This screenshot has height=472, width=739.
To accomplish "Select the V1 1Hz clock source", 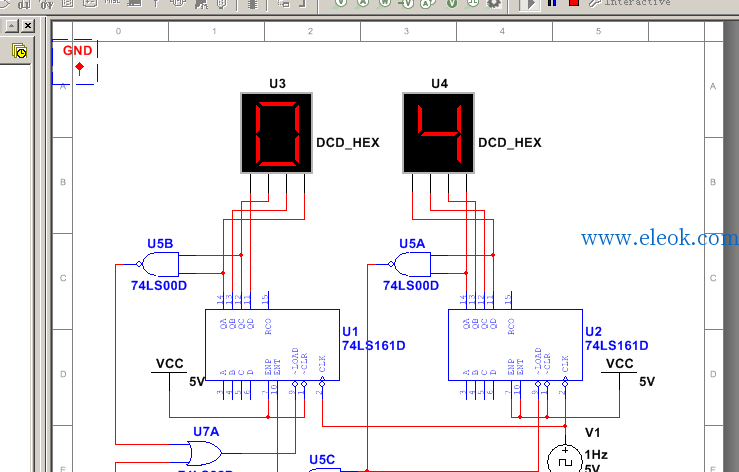I will tap(565, 459).
